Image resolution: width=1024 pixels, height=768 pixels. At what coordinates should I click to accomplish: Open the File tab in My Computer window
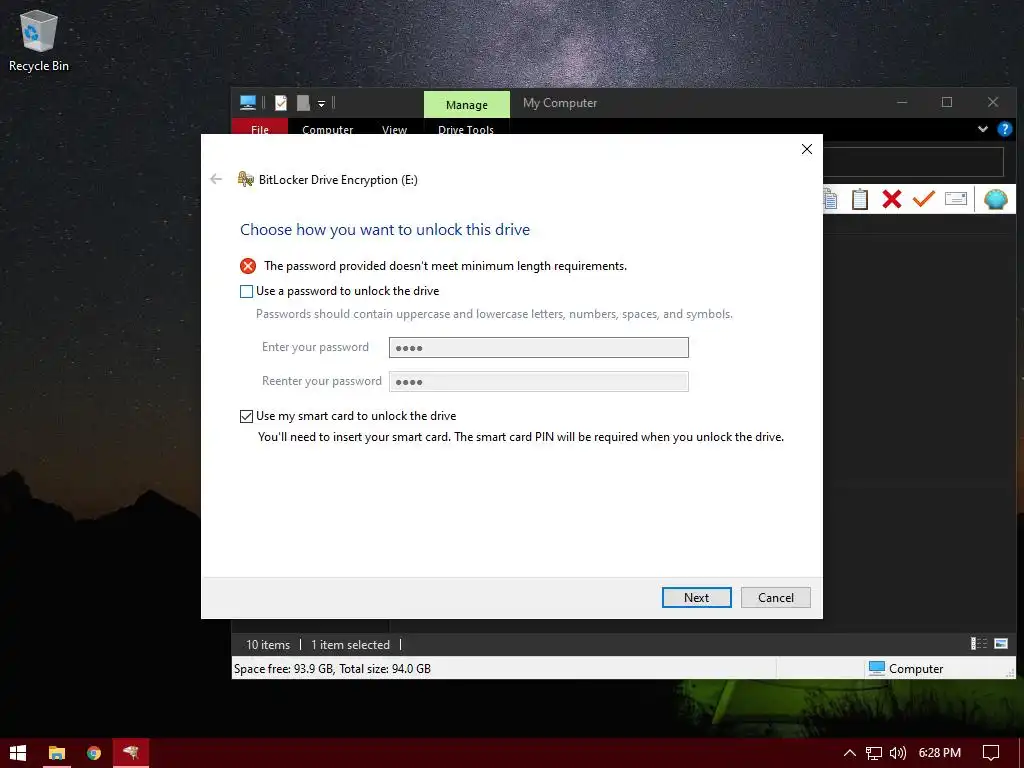259,127
